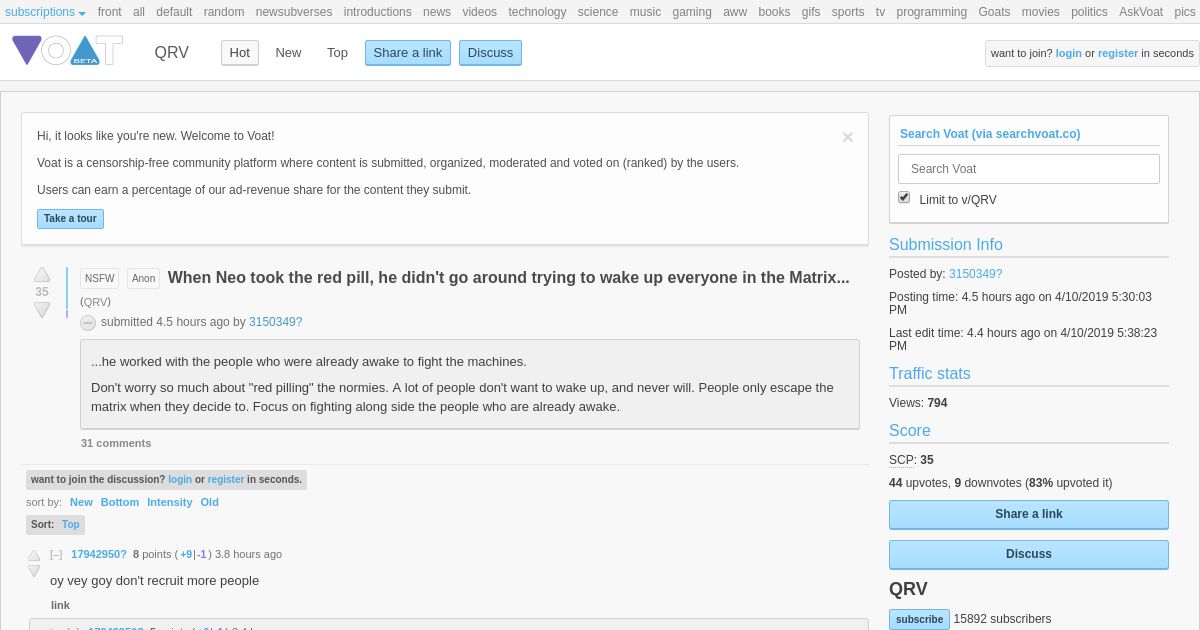Image resolution: width=1200 pixels, height=630 pixels.
Task: Open newsubverses in top navigation
Action: [294, 12]
